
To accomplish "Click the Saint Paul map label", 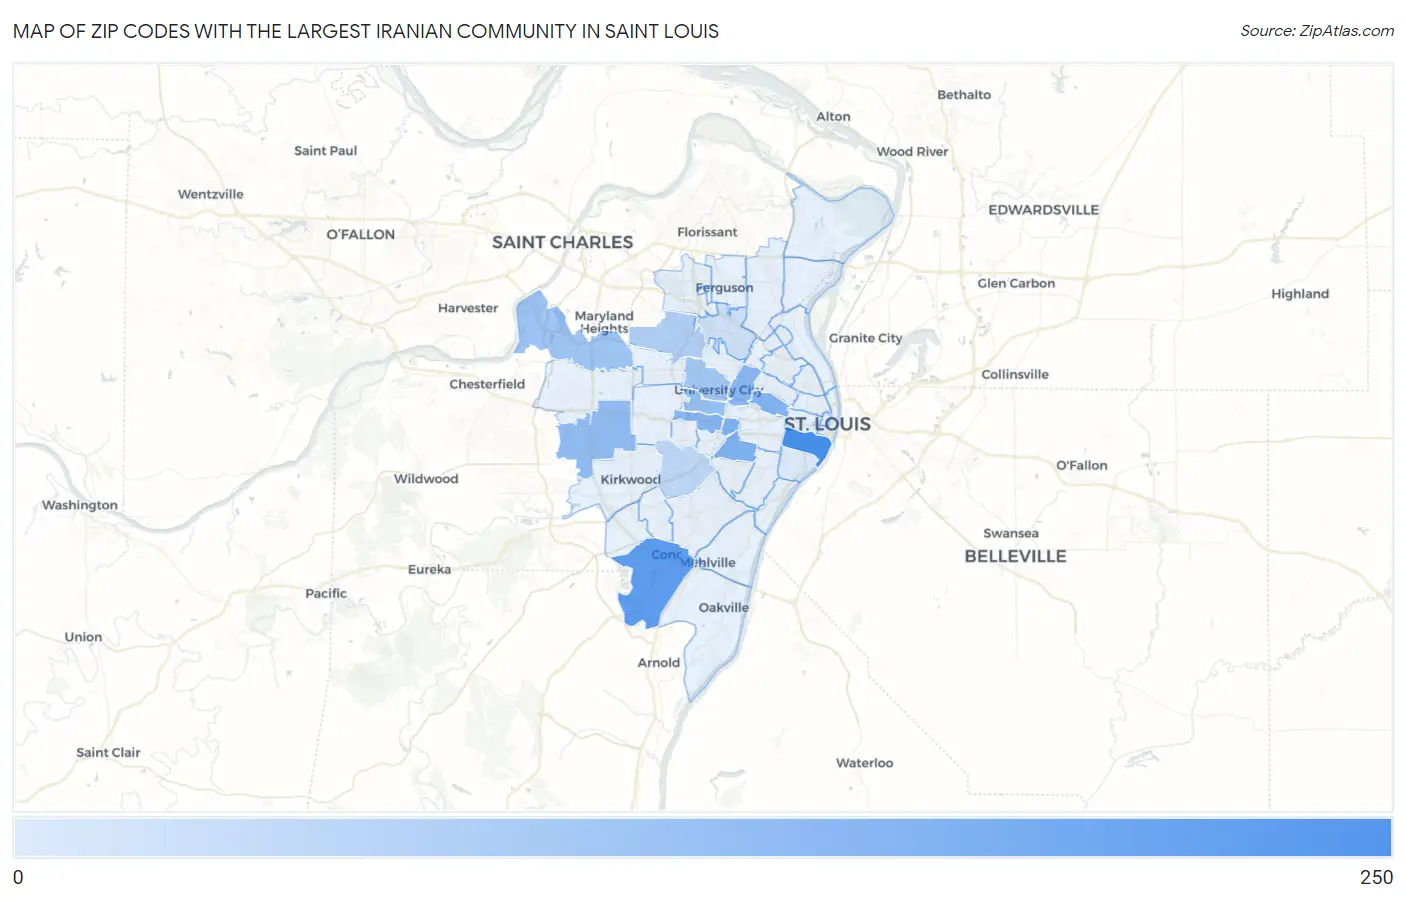I will pyautogui.click(x=325, y=151).
